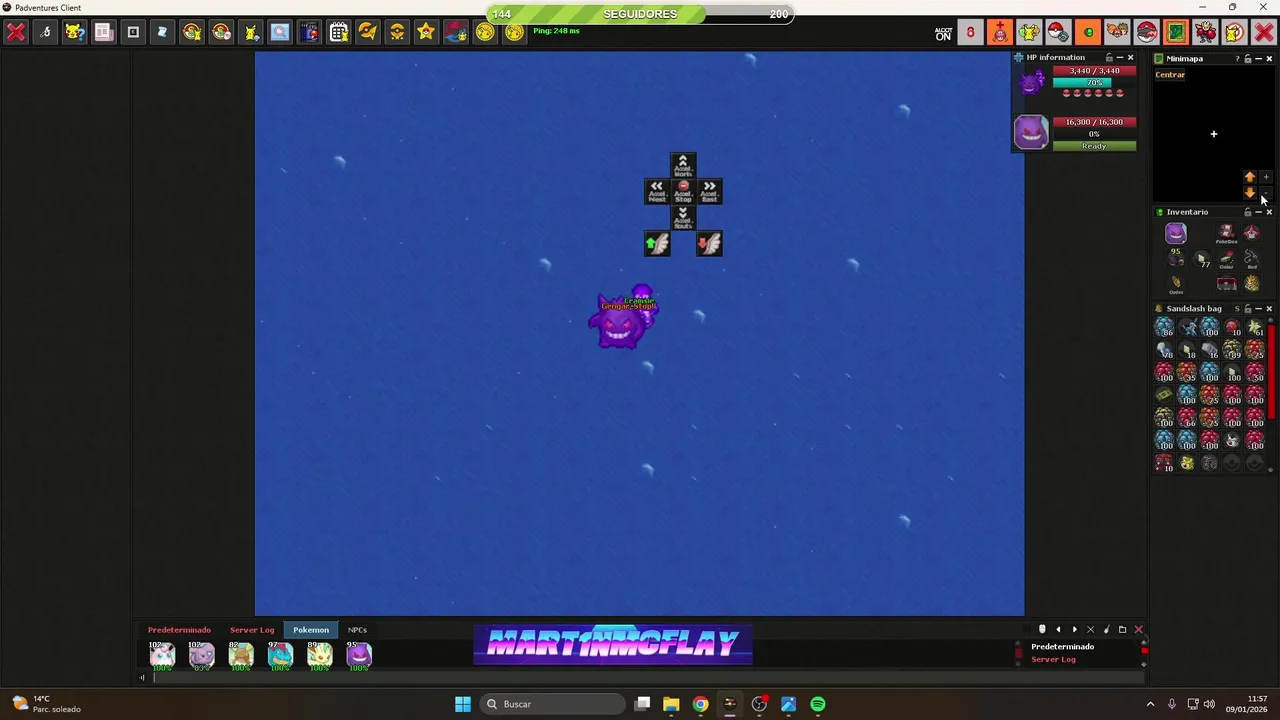Collapse the HP information panel

point(1119,57)
